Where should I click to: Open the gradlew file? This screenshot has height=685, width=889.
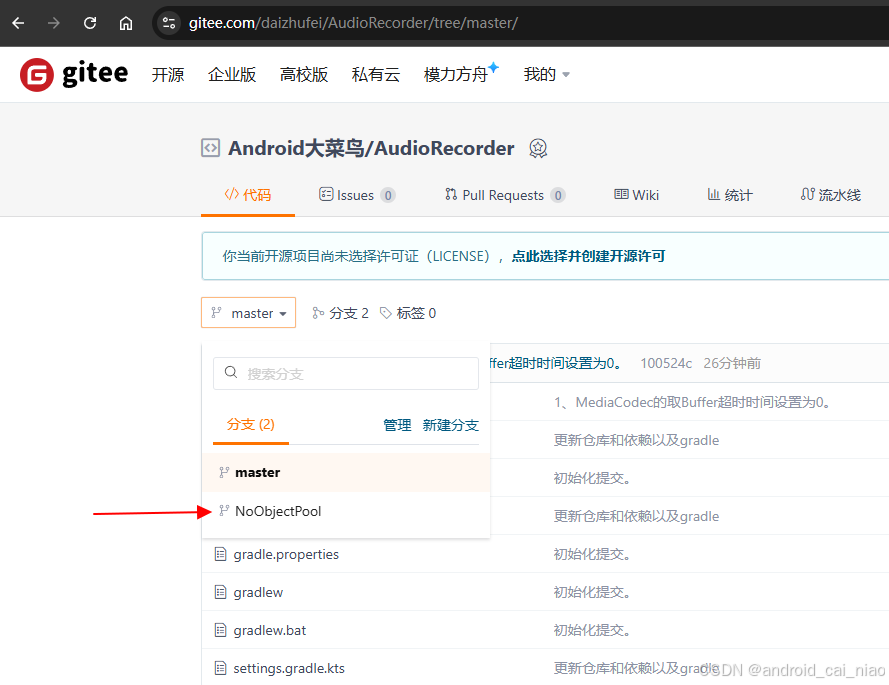[x=258, y=592]
